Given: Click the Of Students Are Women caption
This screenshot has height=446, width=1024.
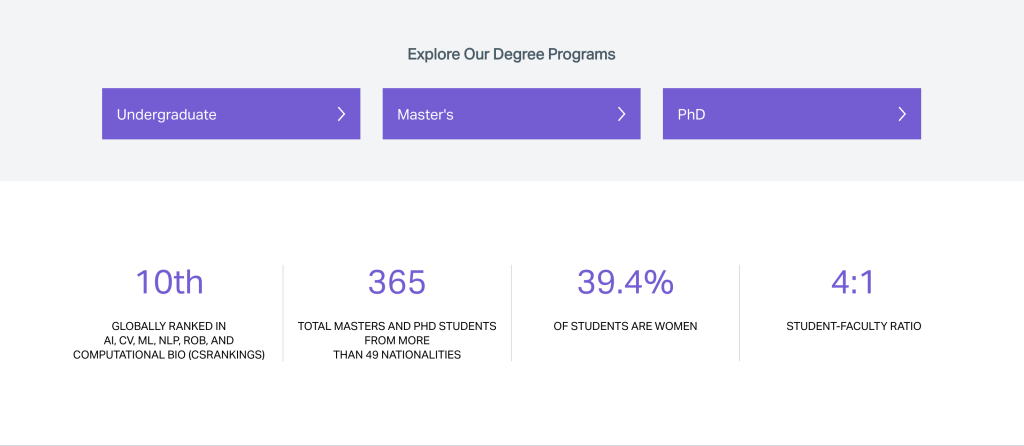Looking at the screenshot, I should (x=625, y=326).
